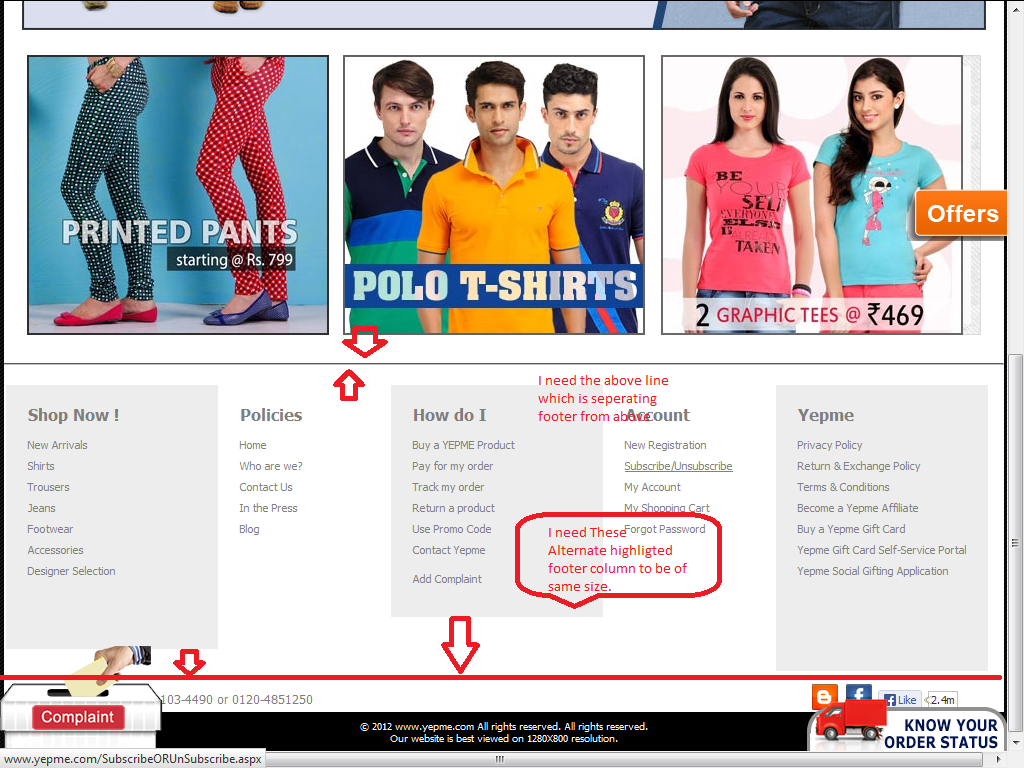Click the copyright 2012 www.yepme.com text
Image resolution: width=1024 pixels, height=768 pixels.
(504, 726)
